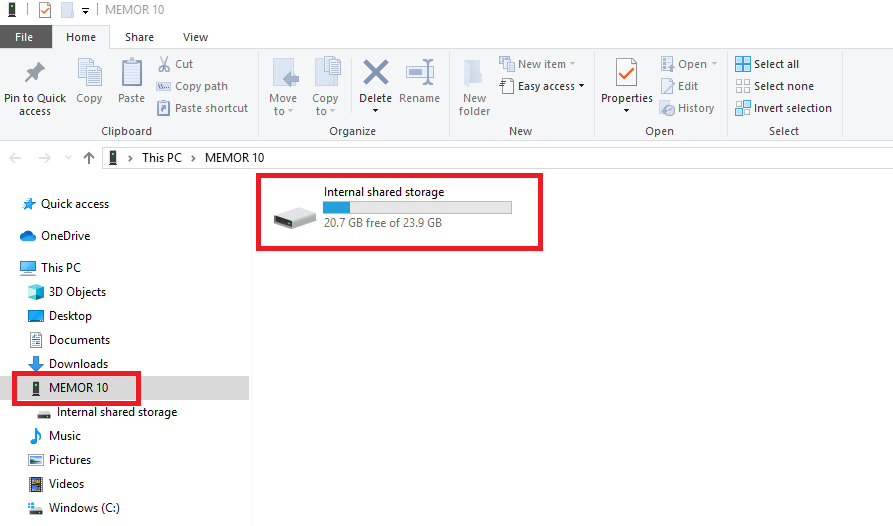Open Customize Quick Access Toolbar dropdown
Screen dimensions: 893x526
[x=85, y=11]
